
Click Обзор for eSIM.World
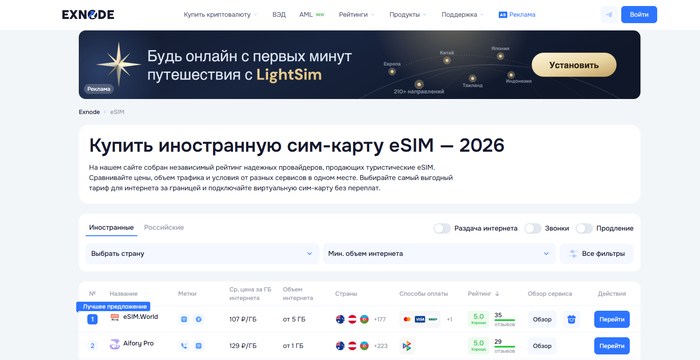[x=542, y=319]
